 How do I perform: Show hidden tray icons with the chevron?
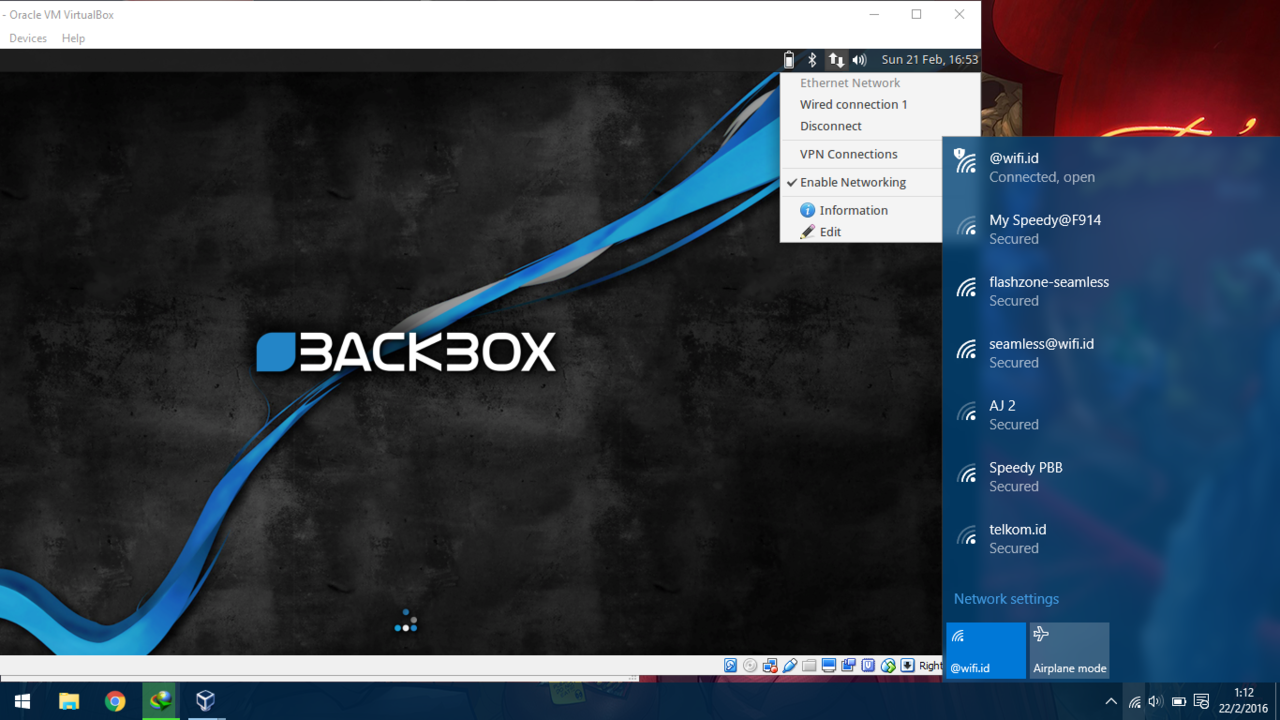(x=1111, y=702)
